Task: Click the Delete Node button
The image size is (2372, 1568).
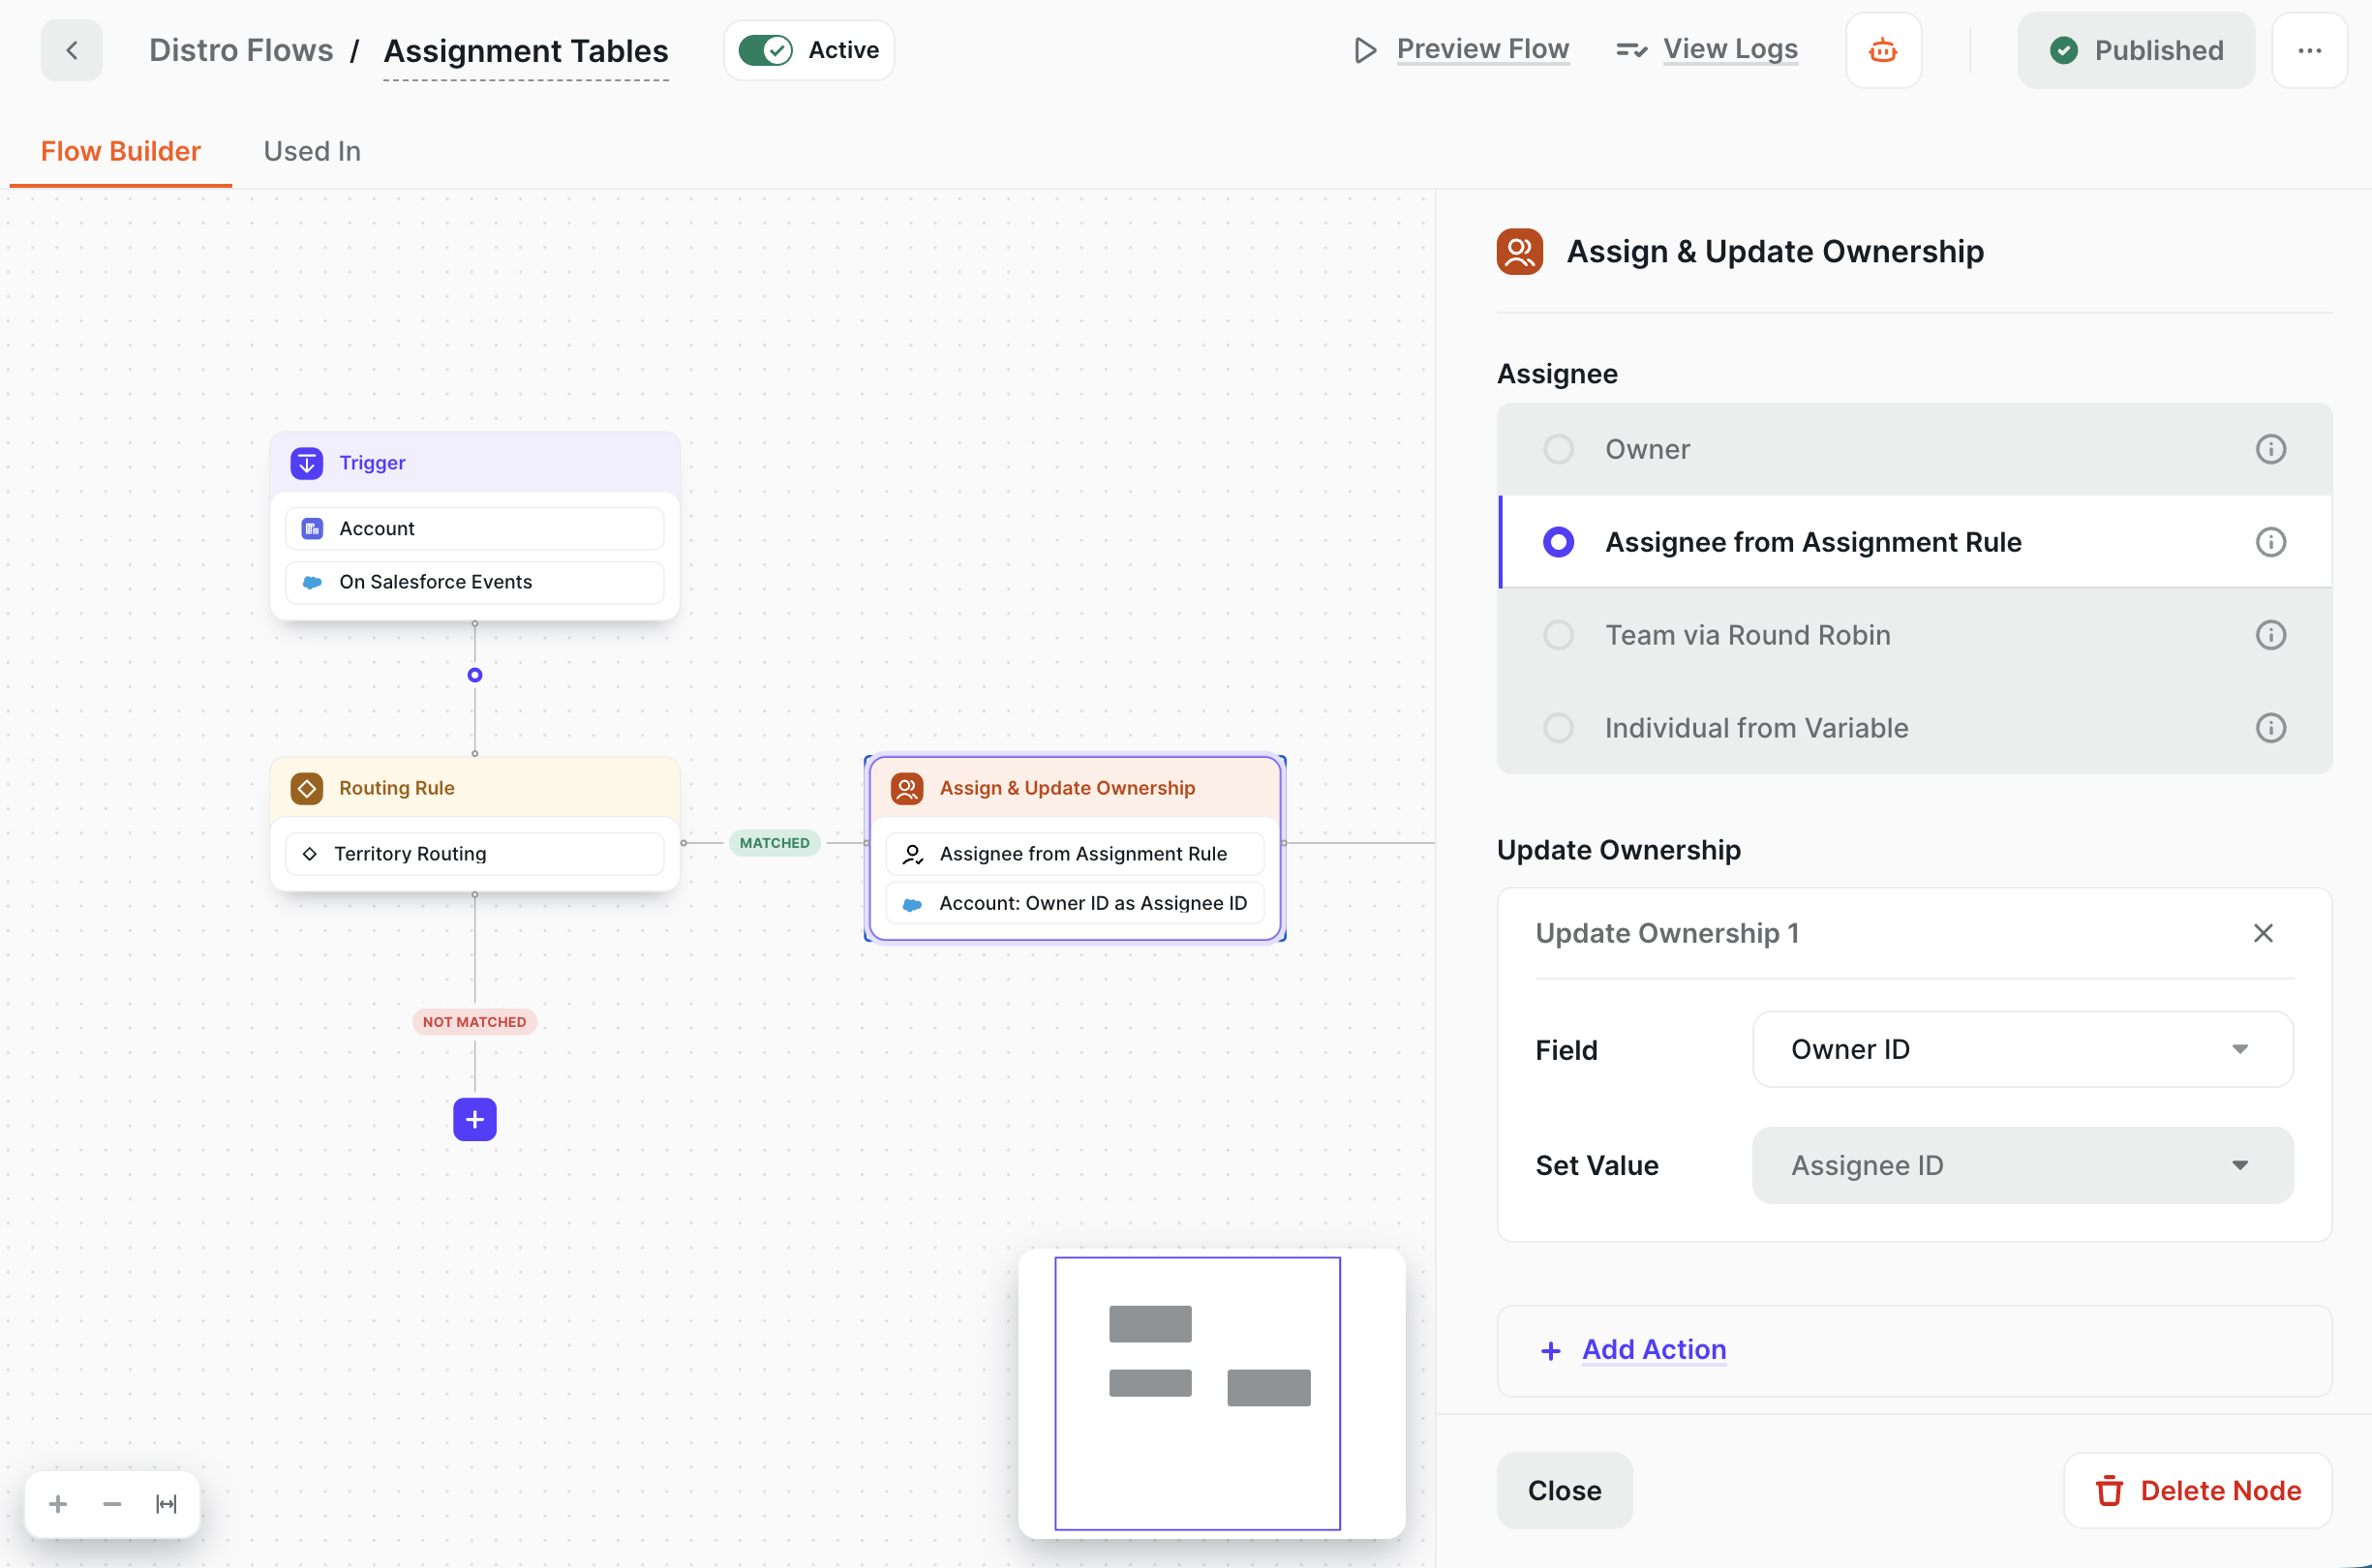Action: [2197, 1490]
